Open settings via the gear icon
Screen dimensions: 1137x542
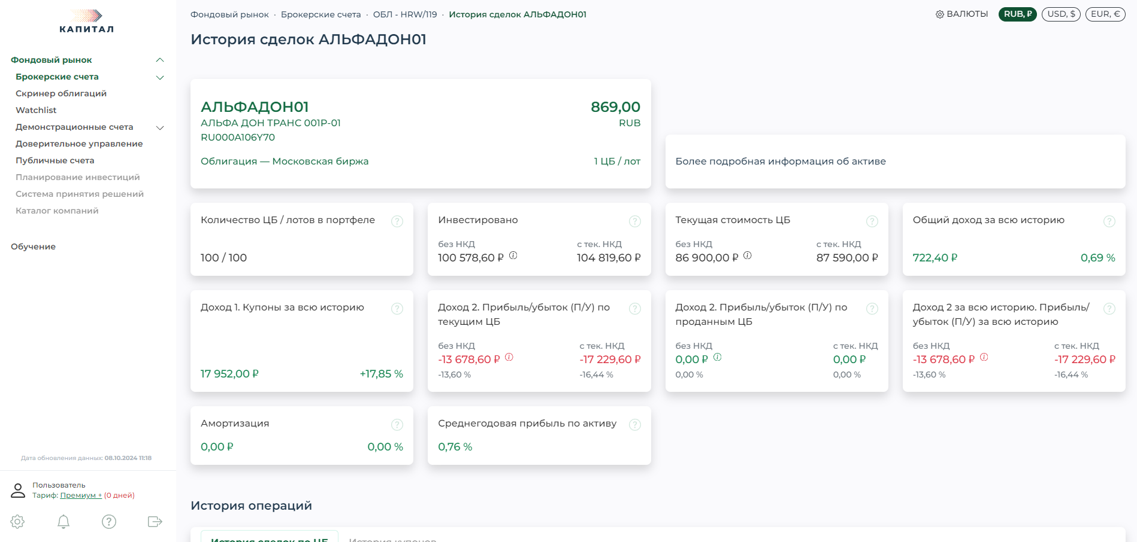(17, 521)
